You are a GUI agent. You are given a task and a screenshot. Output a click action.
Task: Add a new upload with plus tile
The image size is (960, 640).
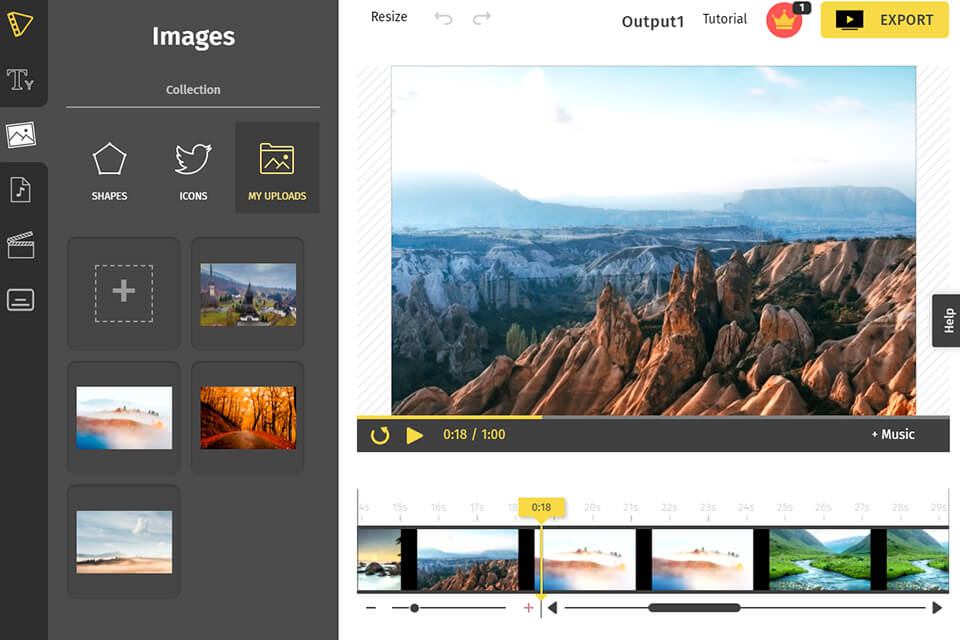[124, 293]
